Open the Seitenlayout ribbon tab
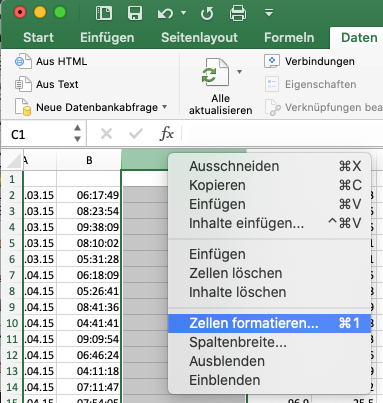Screen dimensions: 383x403 tap(199, 38)
